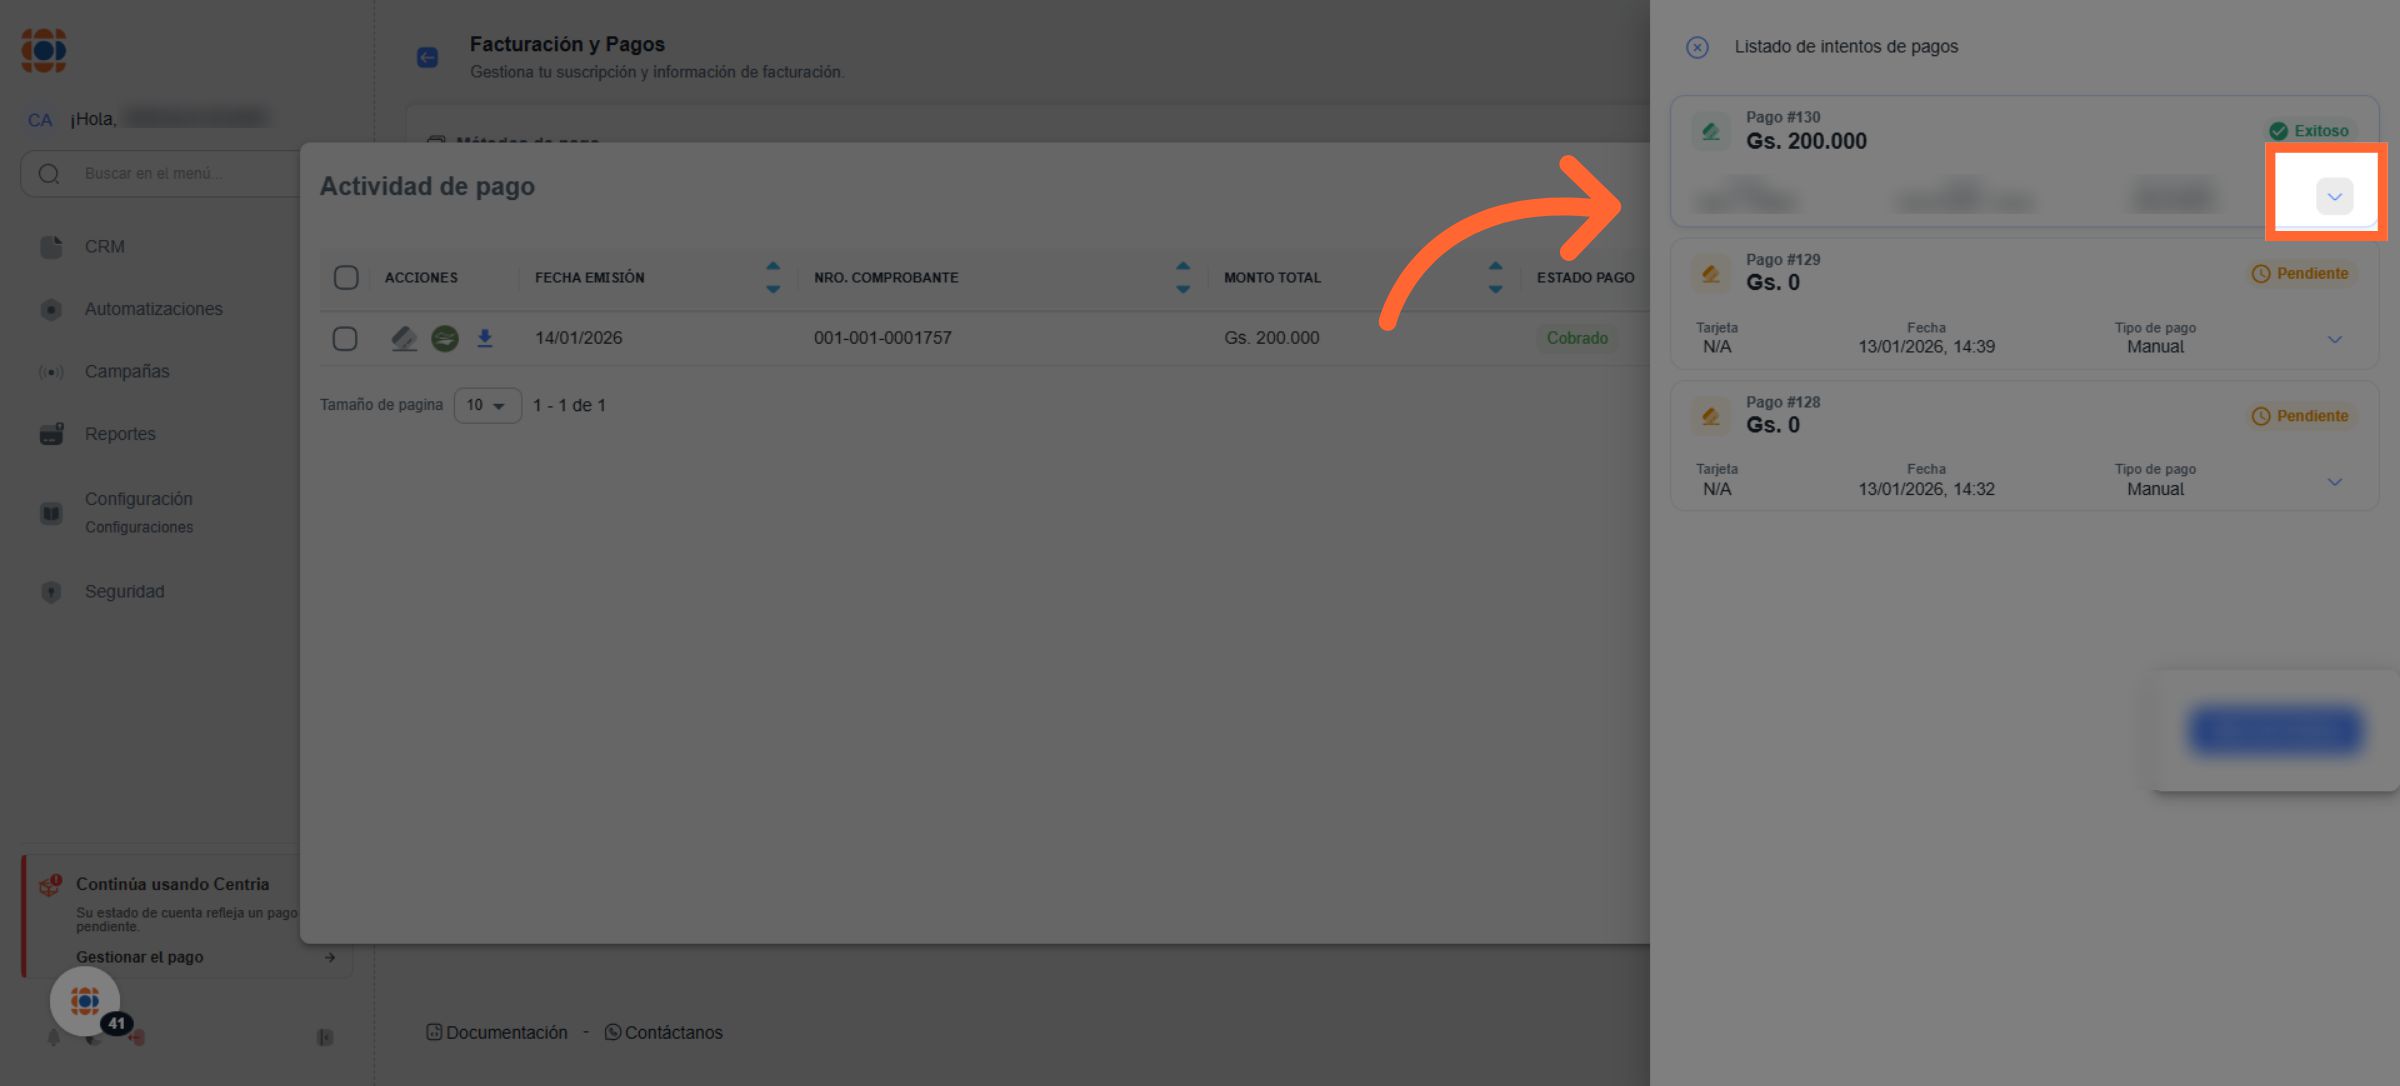Open the floating Centria chat bubble

coord(85,1000)
